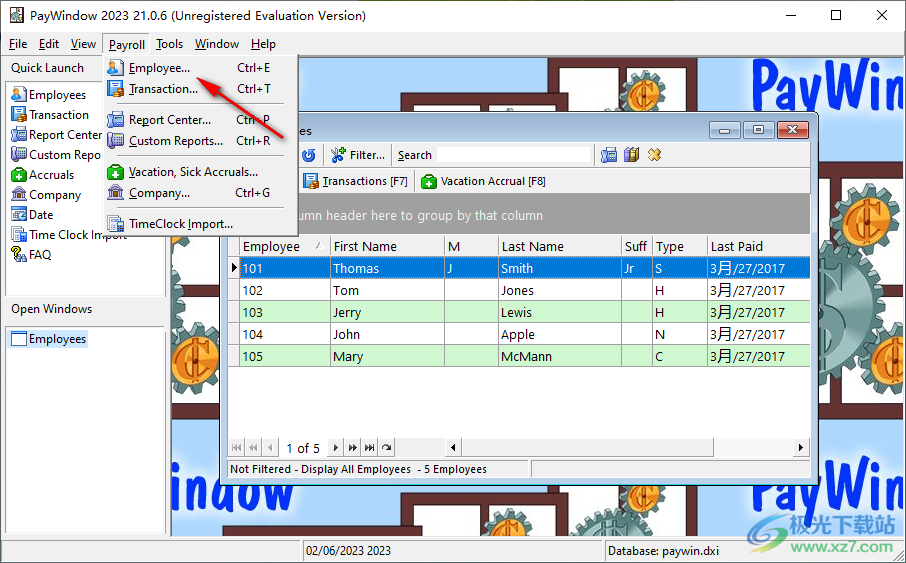Click horizontal scrollbar left arrow
This screenshot has height=563, width=906.
(453, 447)
